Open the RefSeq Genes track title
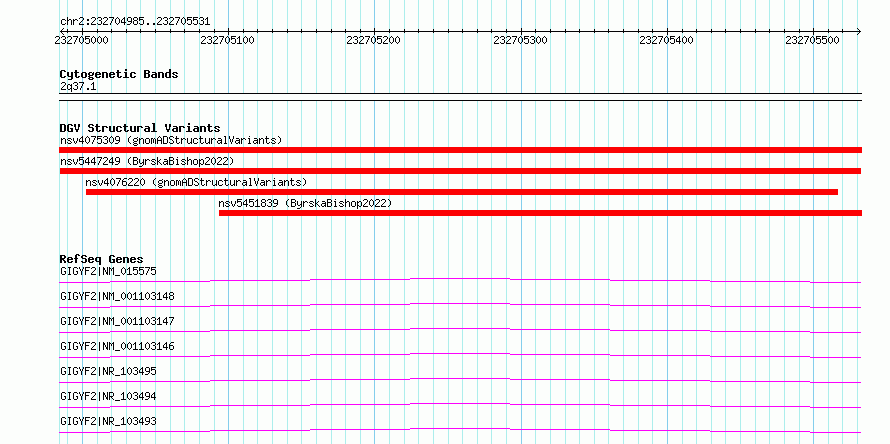This screenshot has height=444, width=890. tap(102, 259)
